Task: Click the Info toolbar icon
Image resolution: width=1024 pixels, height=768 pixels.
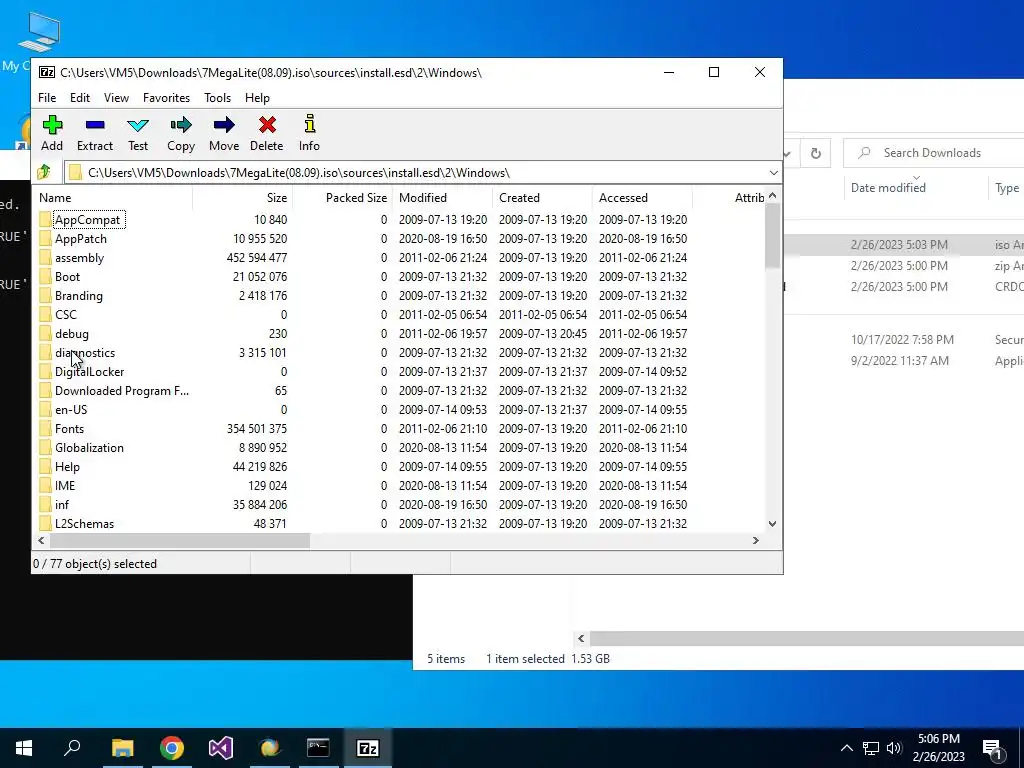Action: [x=310, y=125]
